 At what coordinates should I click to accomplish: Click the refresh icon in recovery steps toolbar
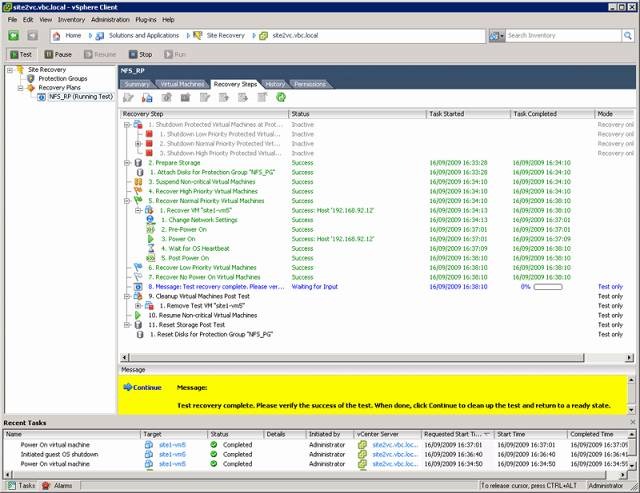(x=281, y=97)
